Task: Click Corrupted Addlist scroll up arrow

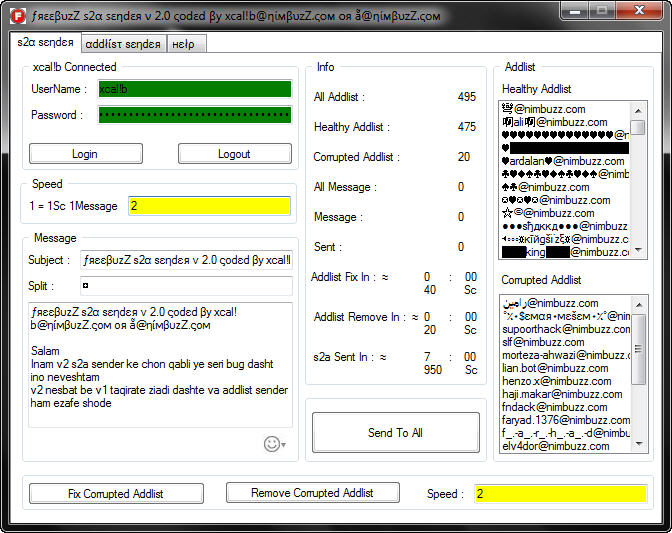Action: pyautogui.click(x=639, y=305)
